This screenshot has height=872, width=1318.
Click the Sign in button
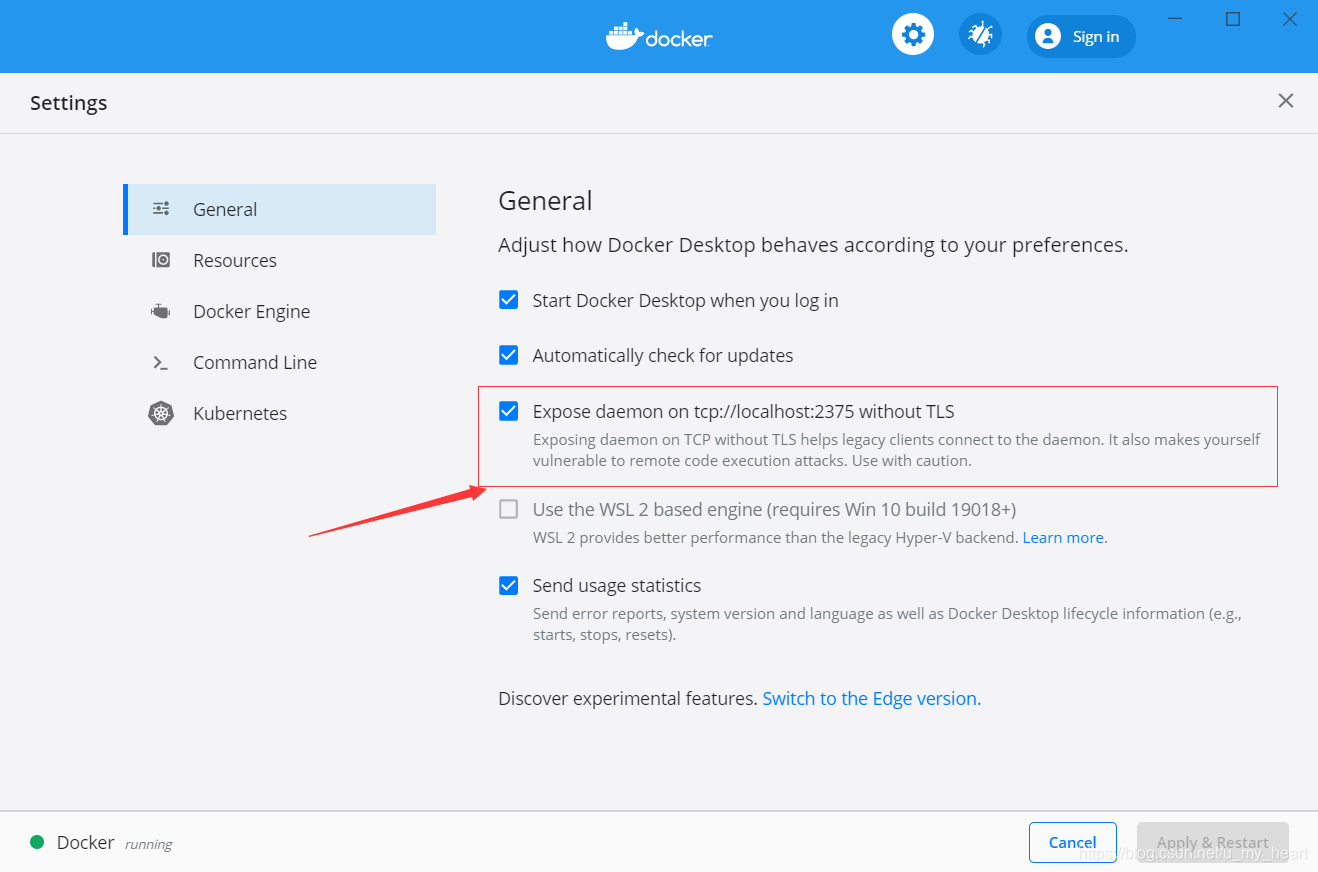[x=1081, y=36]
